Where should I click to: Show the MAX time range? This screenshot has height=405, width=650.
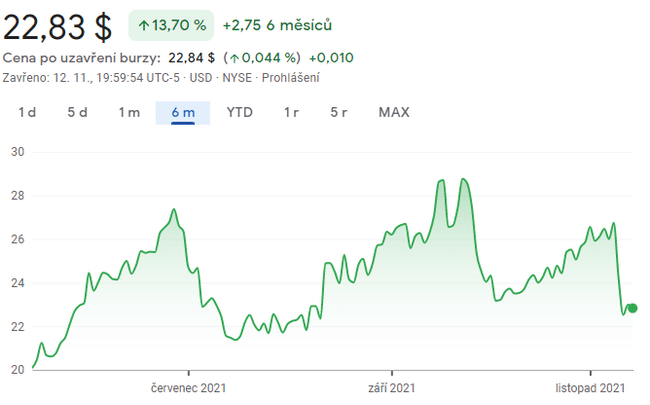[394, 112]
